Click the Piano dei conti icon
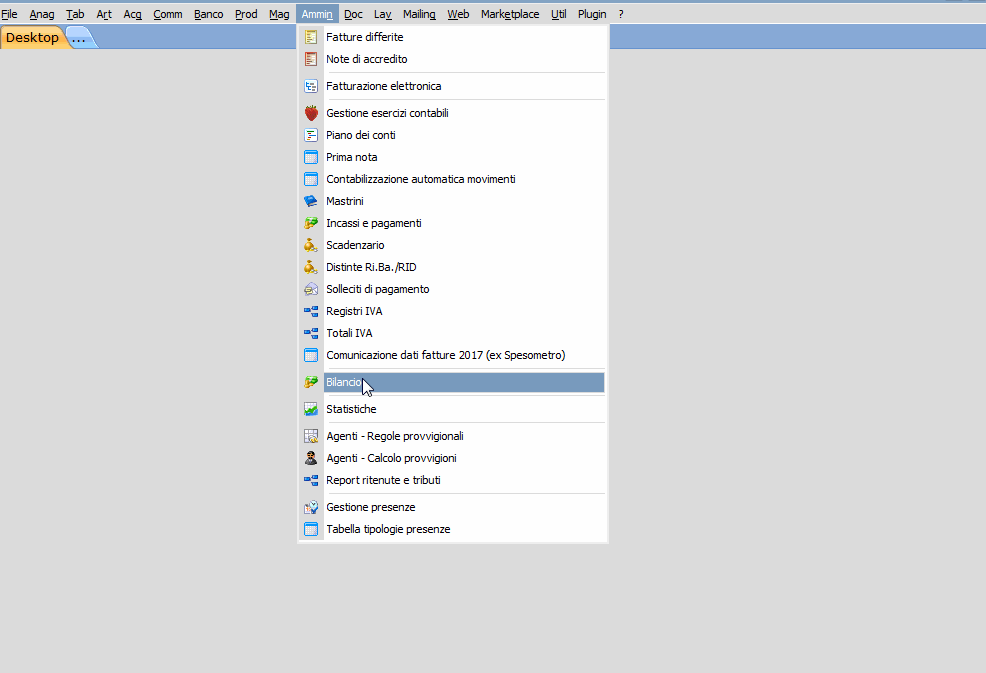 click(x=311, y=135)
